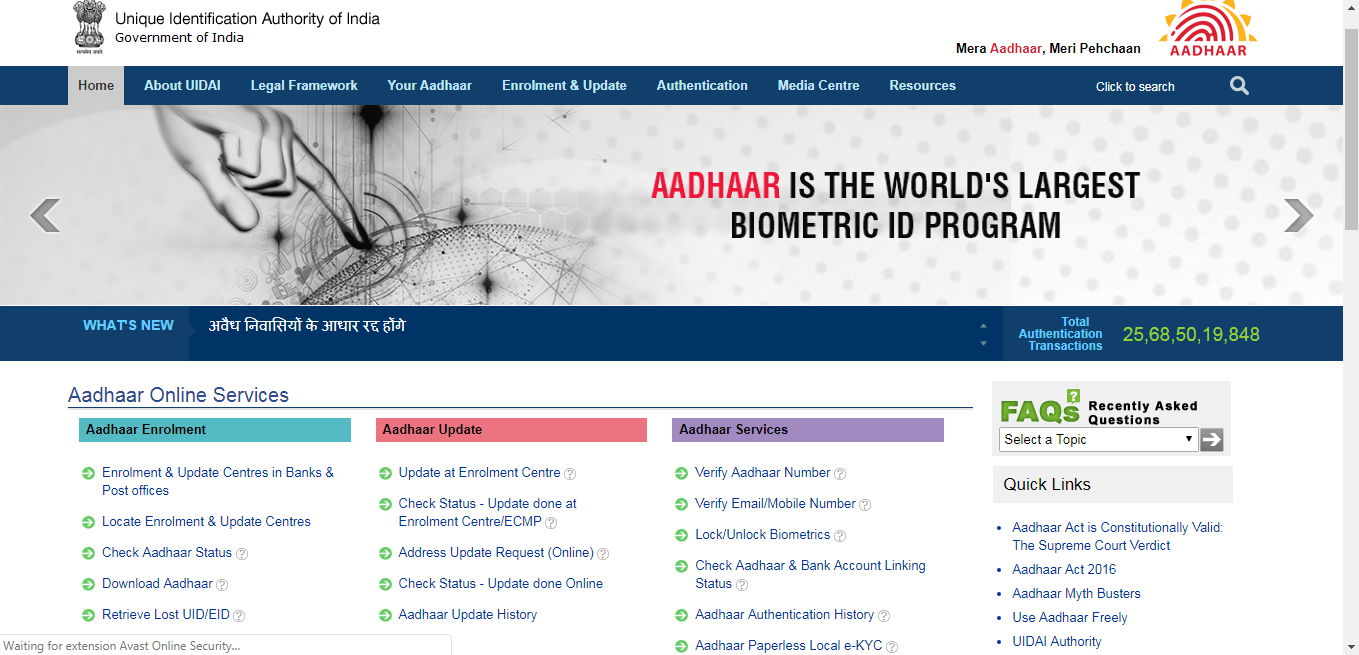Image resolution: width=1359 pixels, height=655 pixels.
Task: Click the Aadhaar Services section header
Action: pyautogui.click(x=808, y=430)
